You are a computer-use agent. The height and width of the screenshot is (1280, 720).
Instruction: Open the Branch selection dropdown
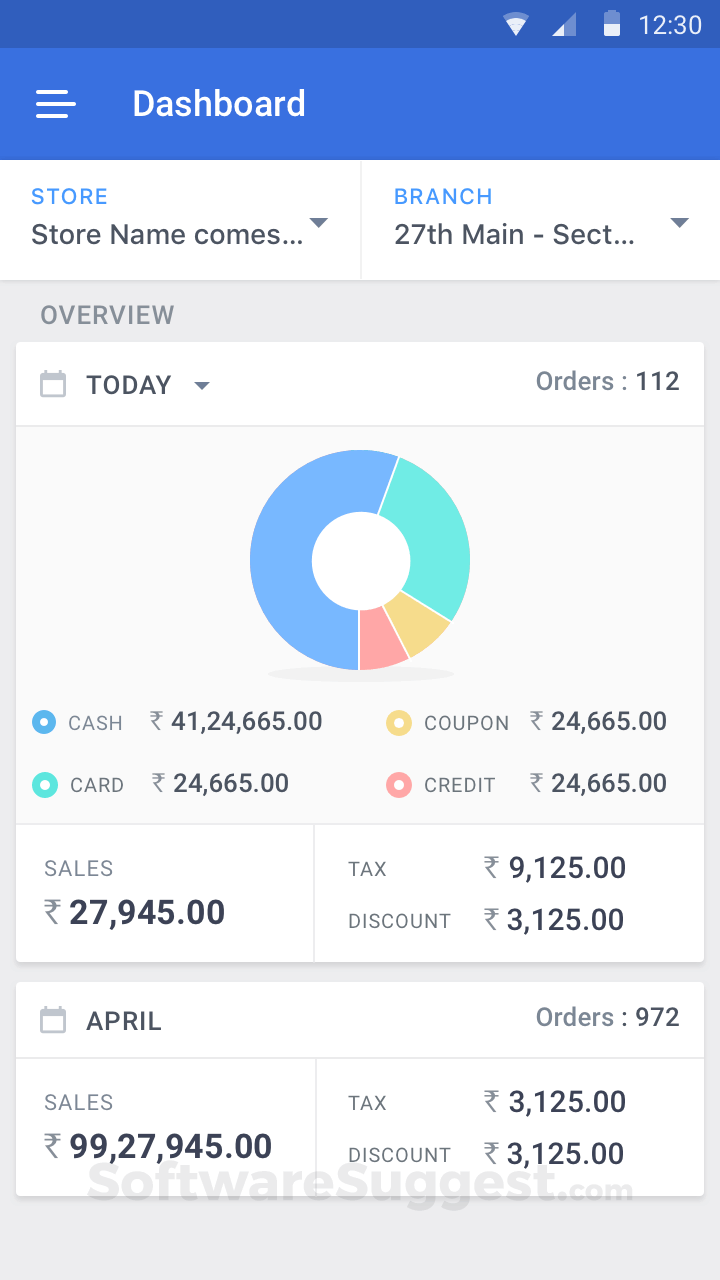pyautogui.click(x=540, y=221)
